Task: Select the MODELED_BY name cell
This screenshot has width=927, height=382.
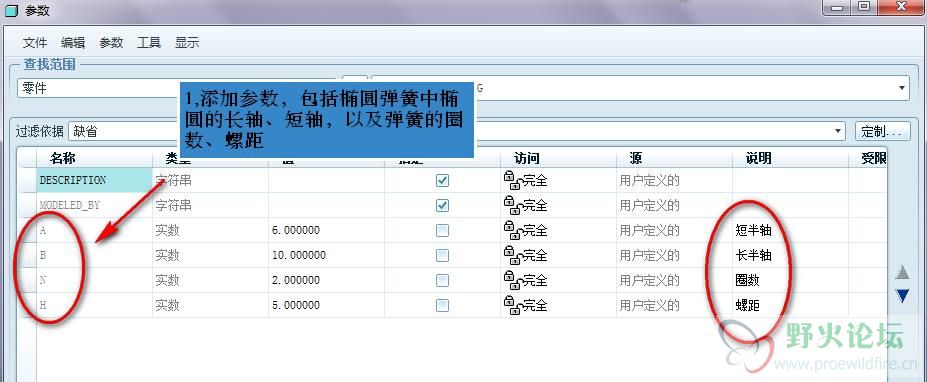Action: (x=95, y=205)
